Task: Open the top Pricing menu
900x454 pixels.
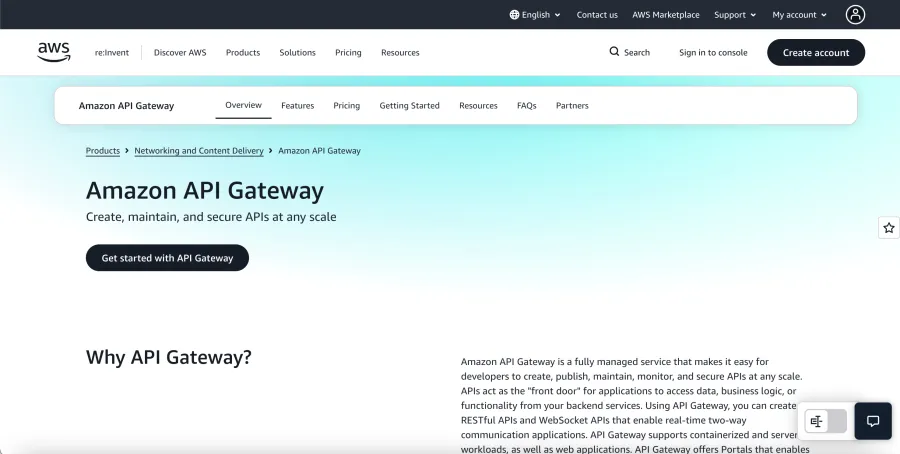Action: click(x=348, y=52)
